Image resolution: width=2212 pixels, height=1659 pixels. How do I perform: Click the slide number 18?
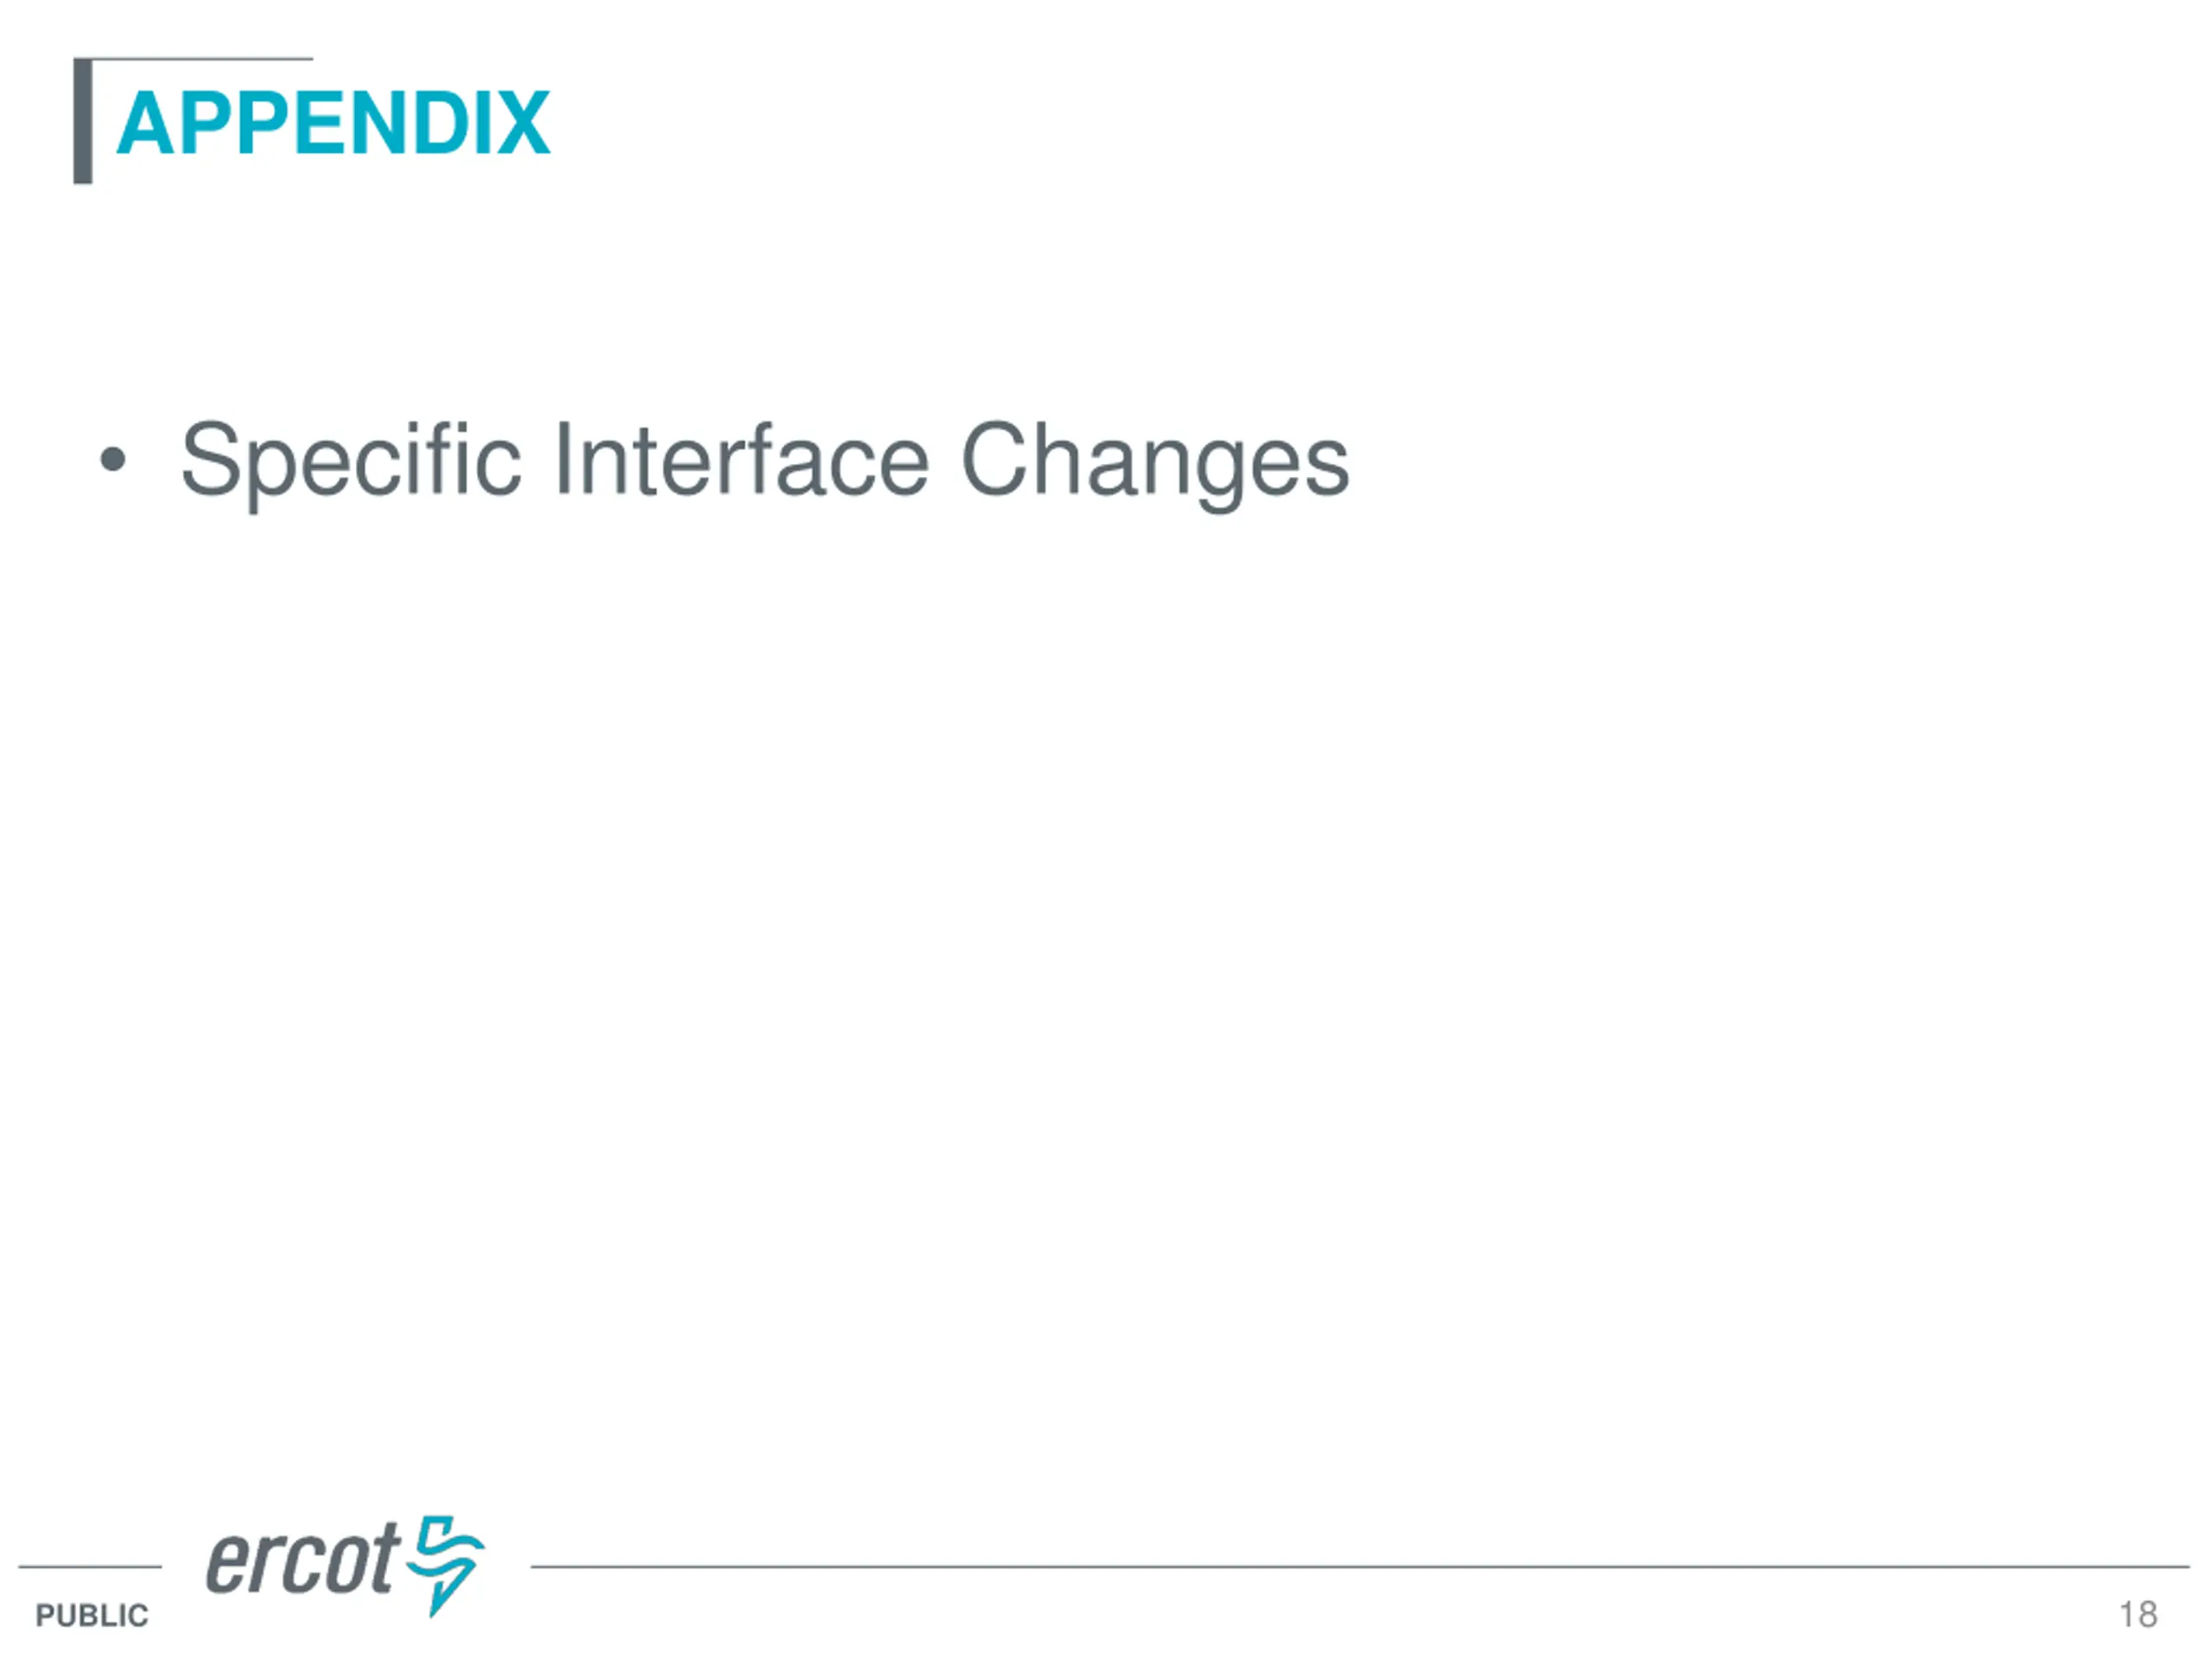2138,1614
